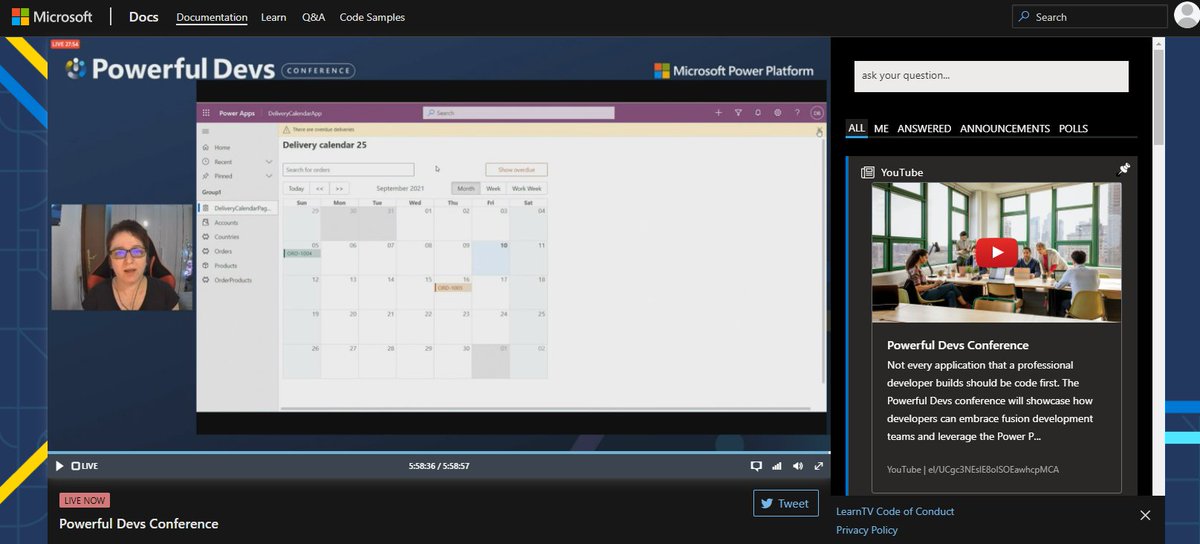
Task: Close the footer notice with X
Action: pyautogui.click(x=1145, y=515)
